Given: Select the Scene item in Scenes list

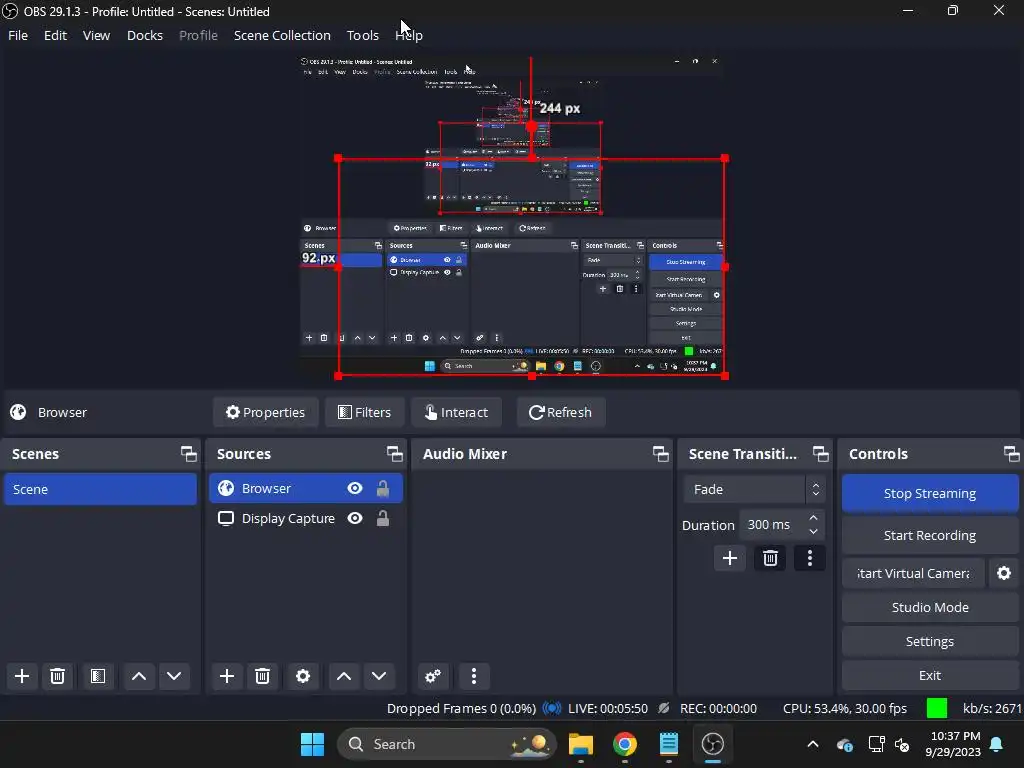Looking at the screenshot, I should tap(101, 489).
